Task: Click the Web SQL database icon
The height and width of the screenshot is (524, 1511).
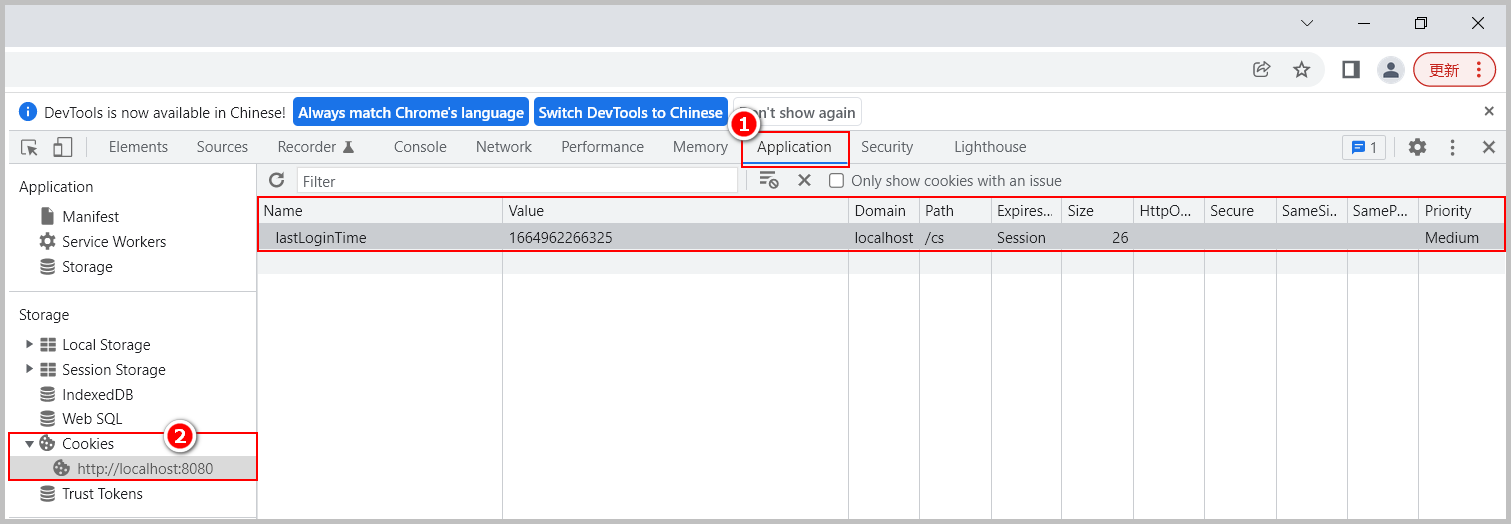Action: click(47, 419)
